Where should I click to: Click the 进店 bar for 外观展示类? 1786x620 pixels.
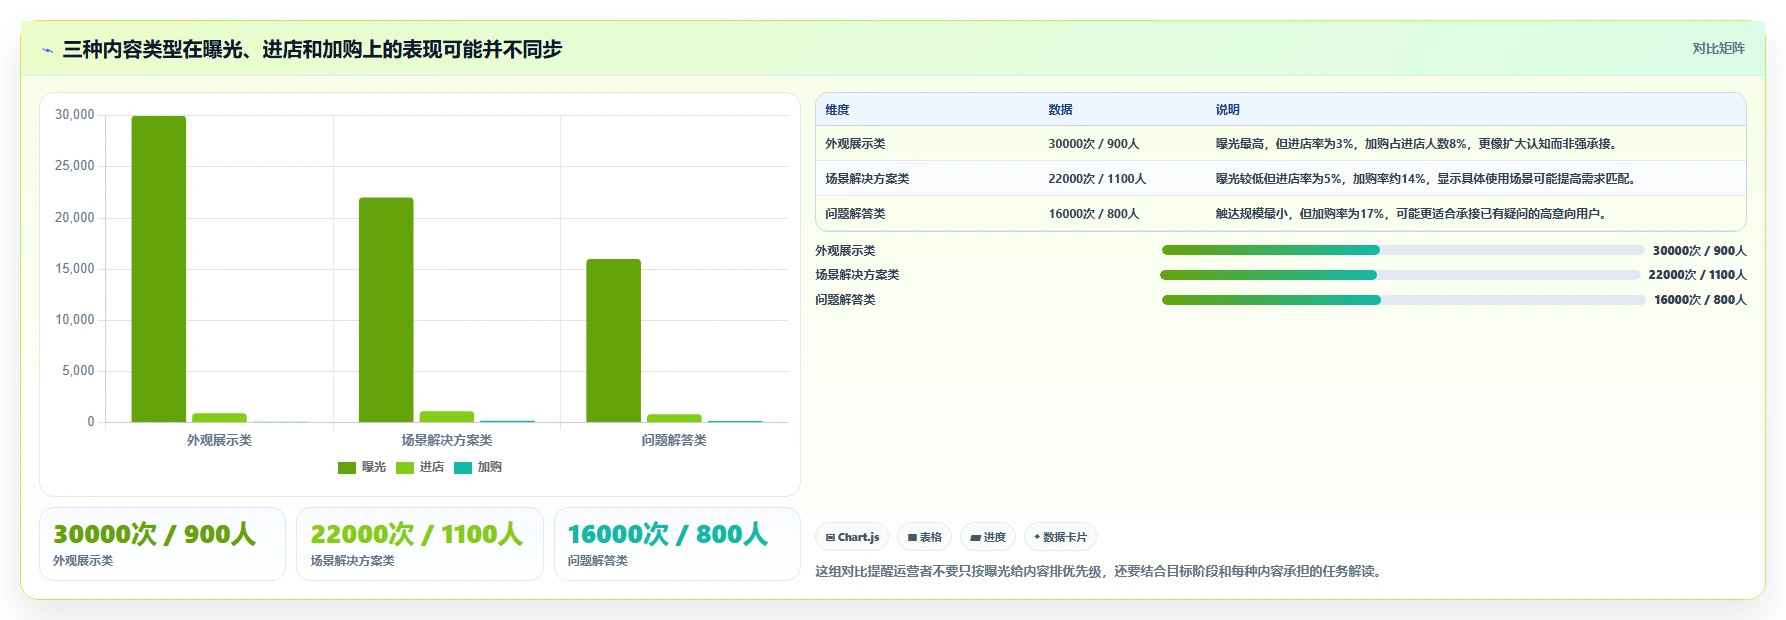219,418
